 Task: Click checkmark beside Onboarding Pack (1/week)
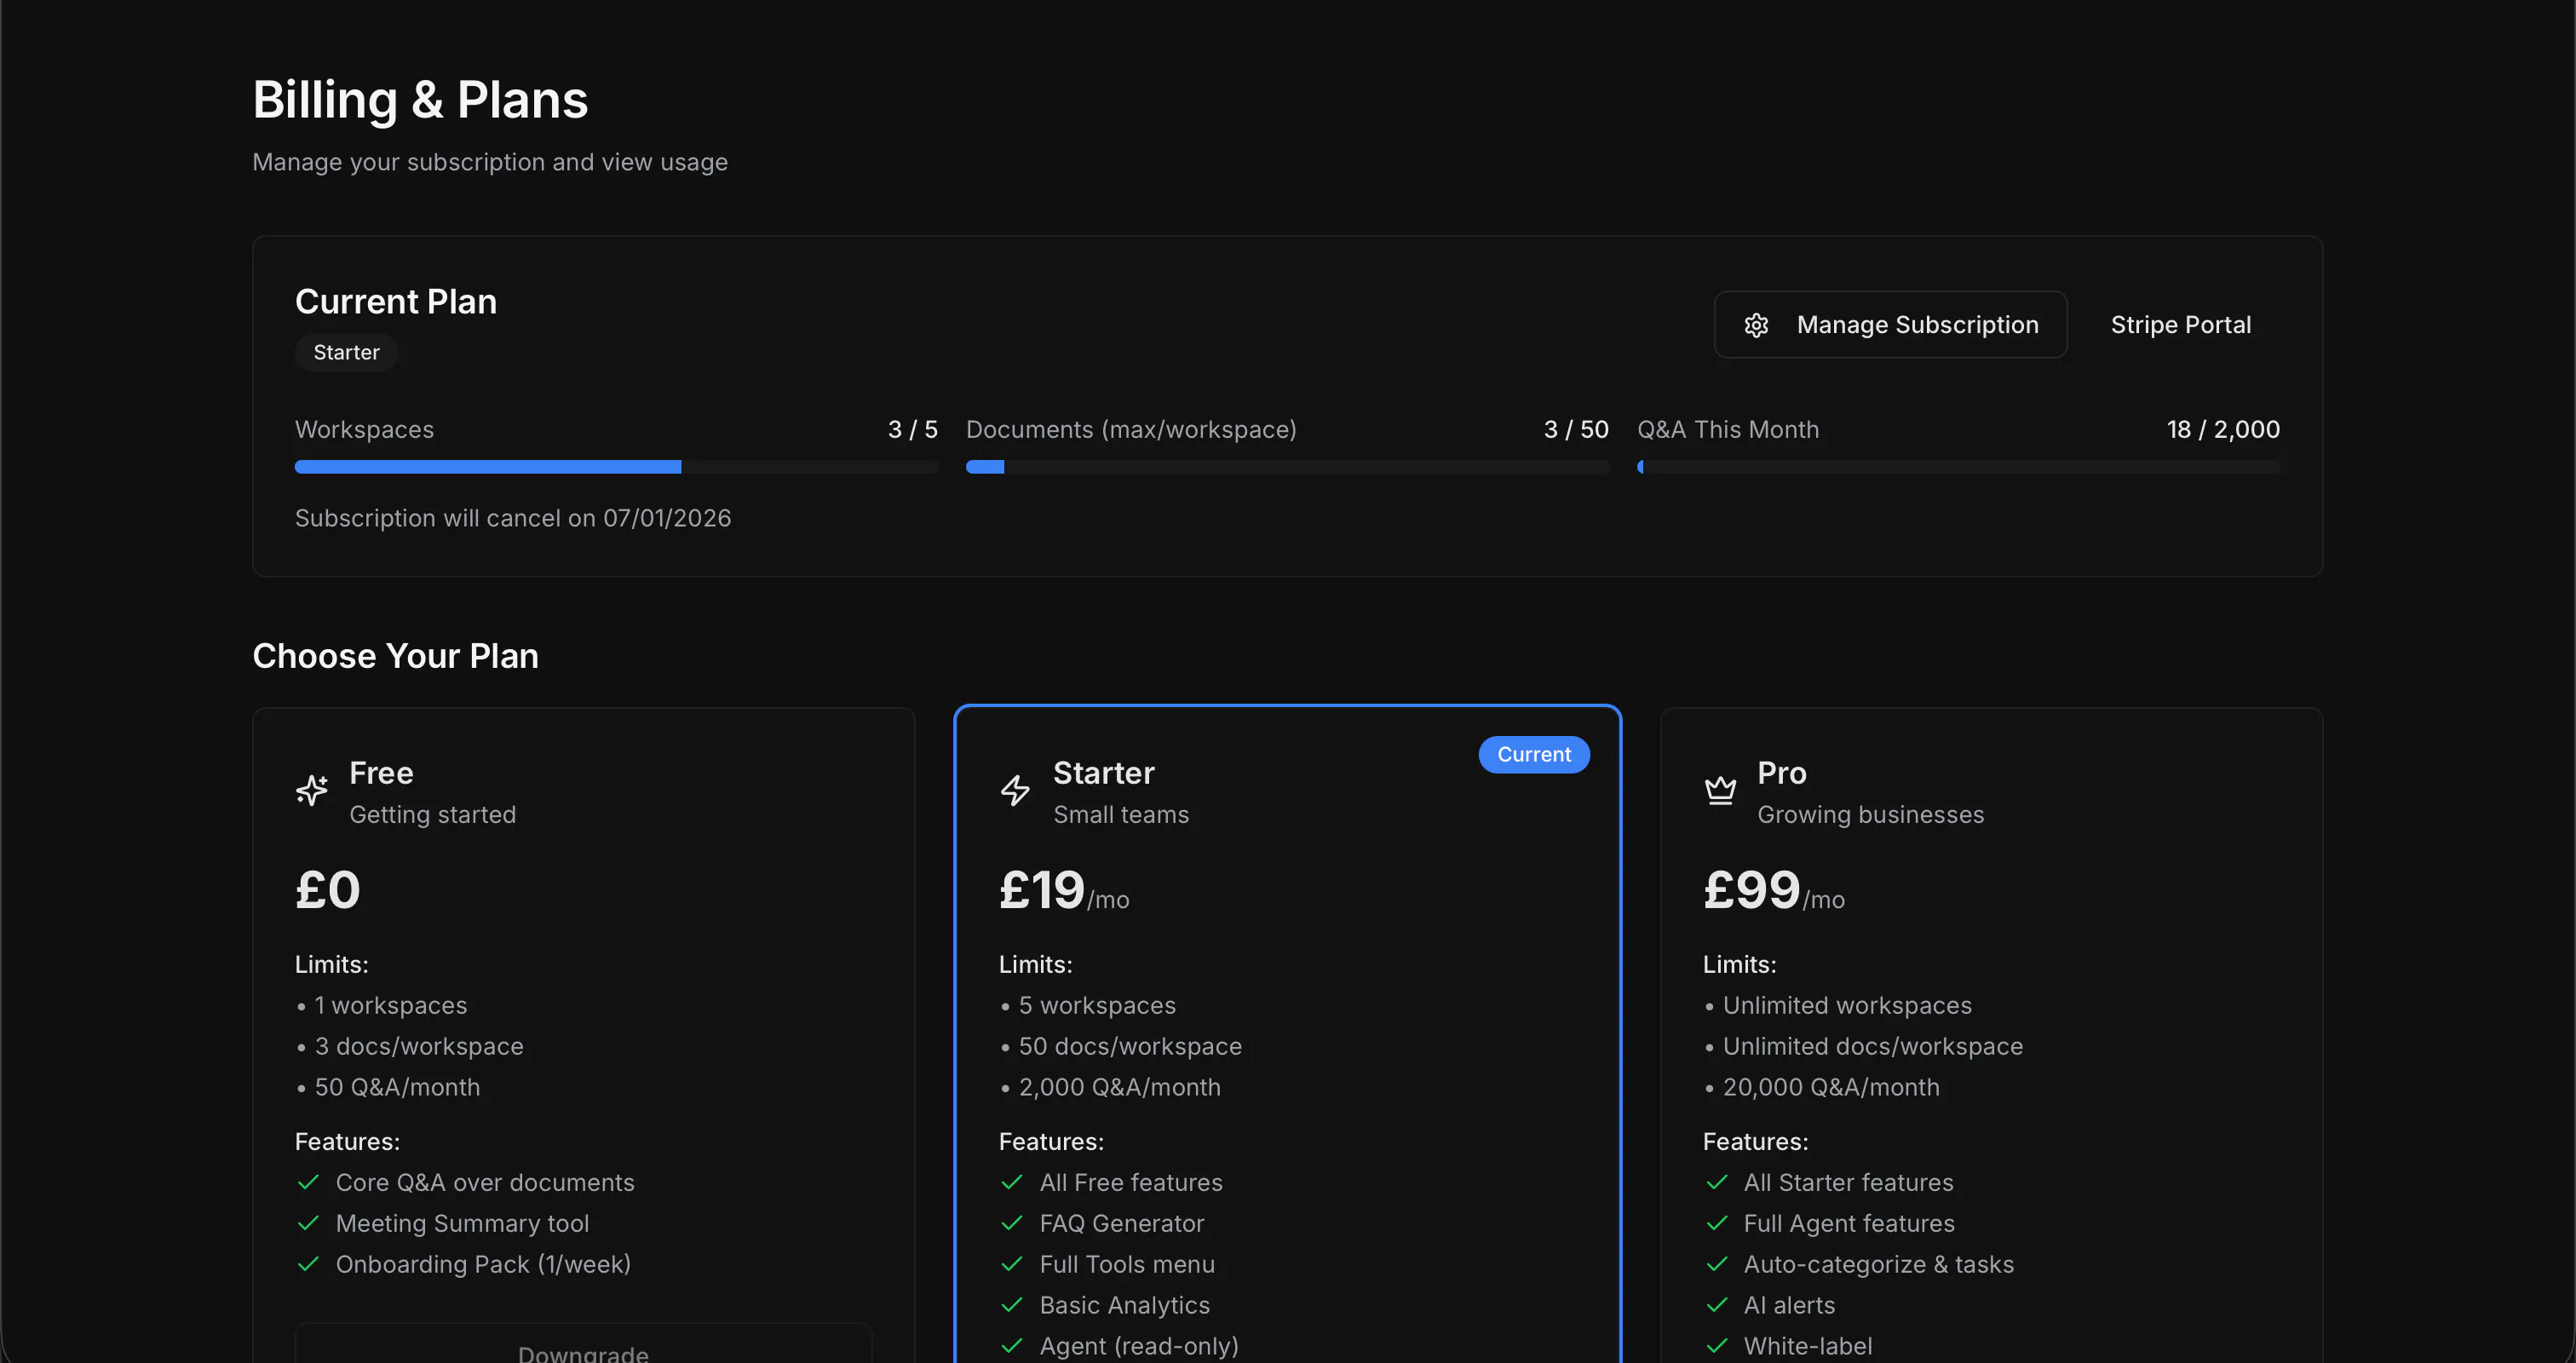(x=309, y=1264)
